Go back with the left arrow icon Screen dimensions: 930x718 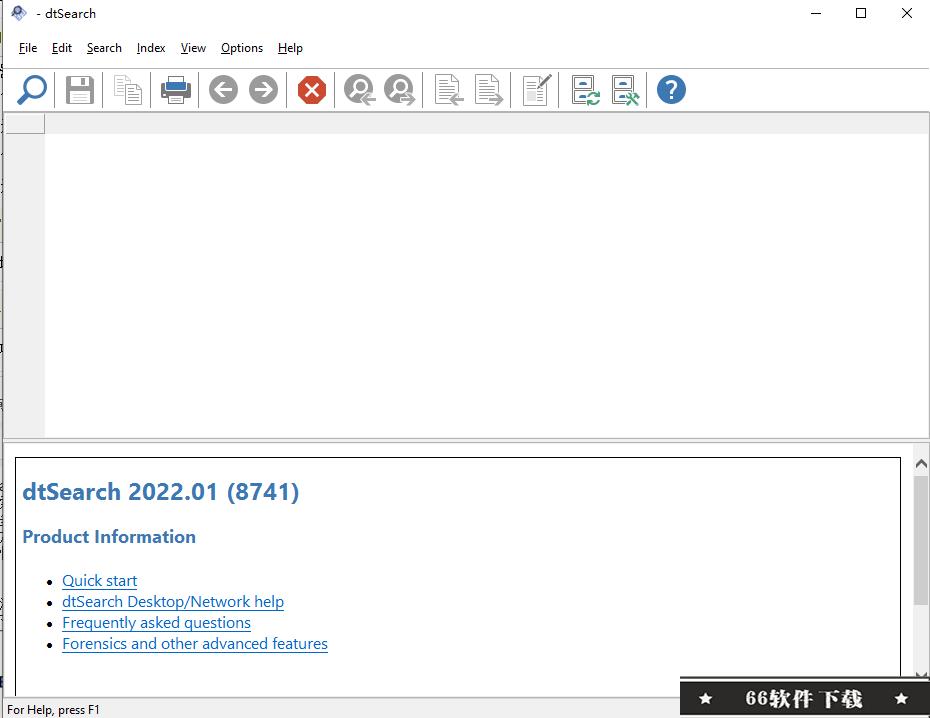[x=224, y=90]
